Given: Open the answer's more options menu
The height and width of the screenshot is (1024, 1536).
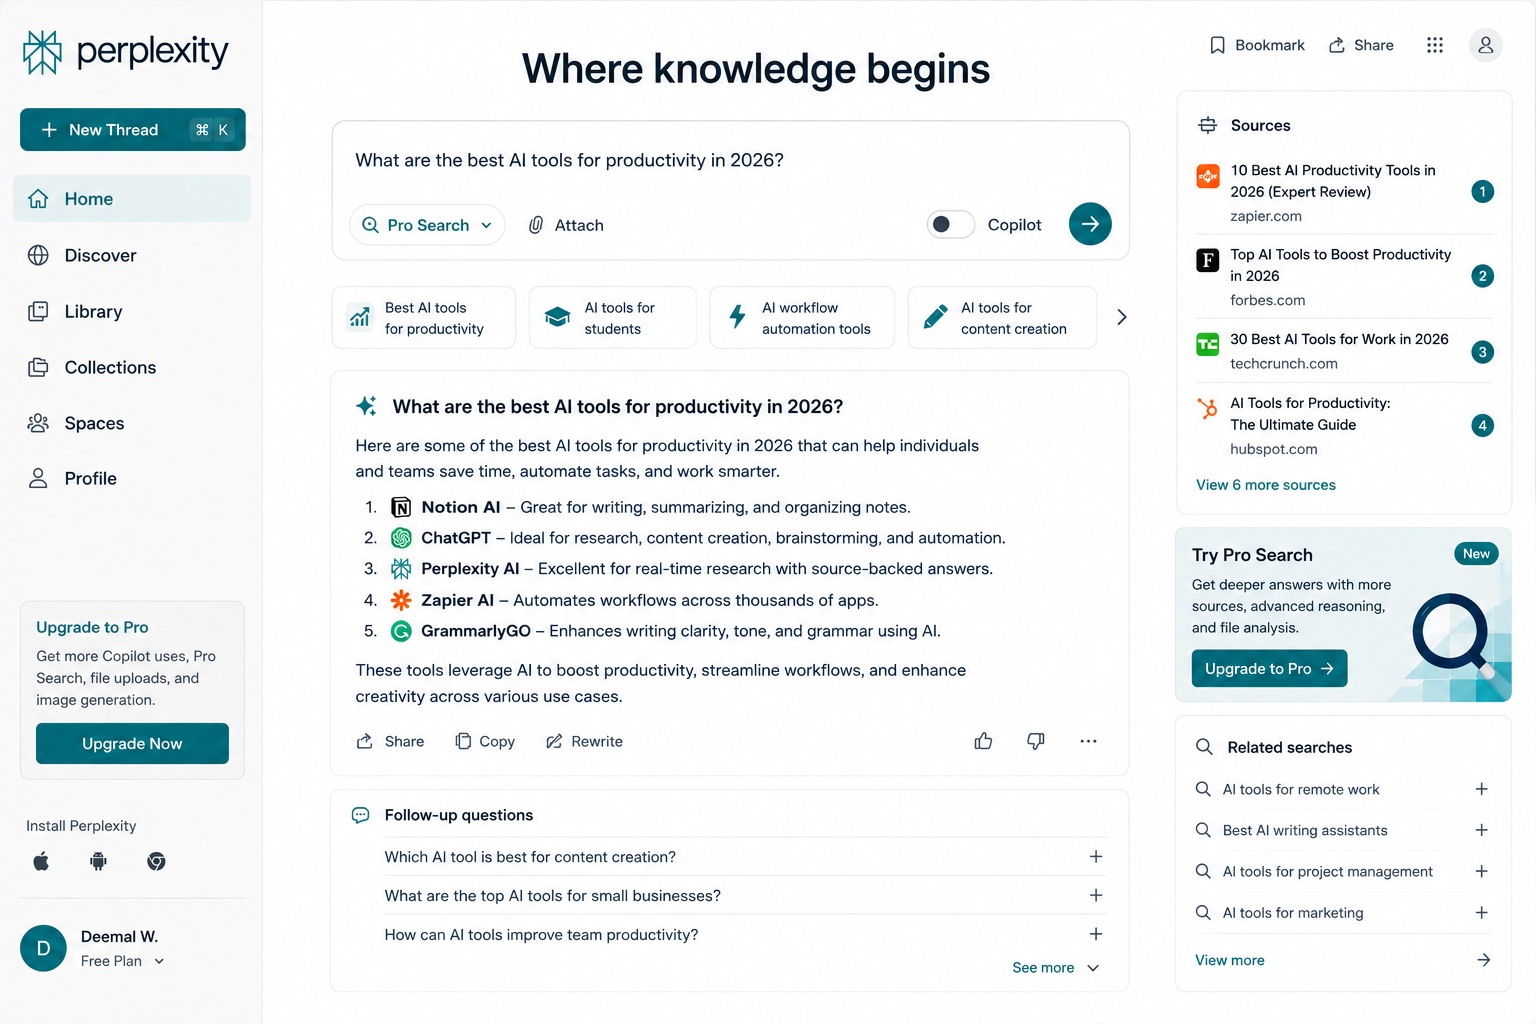Looking at the screenshot, I should (x=1088, y=741).
